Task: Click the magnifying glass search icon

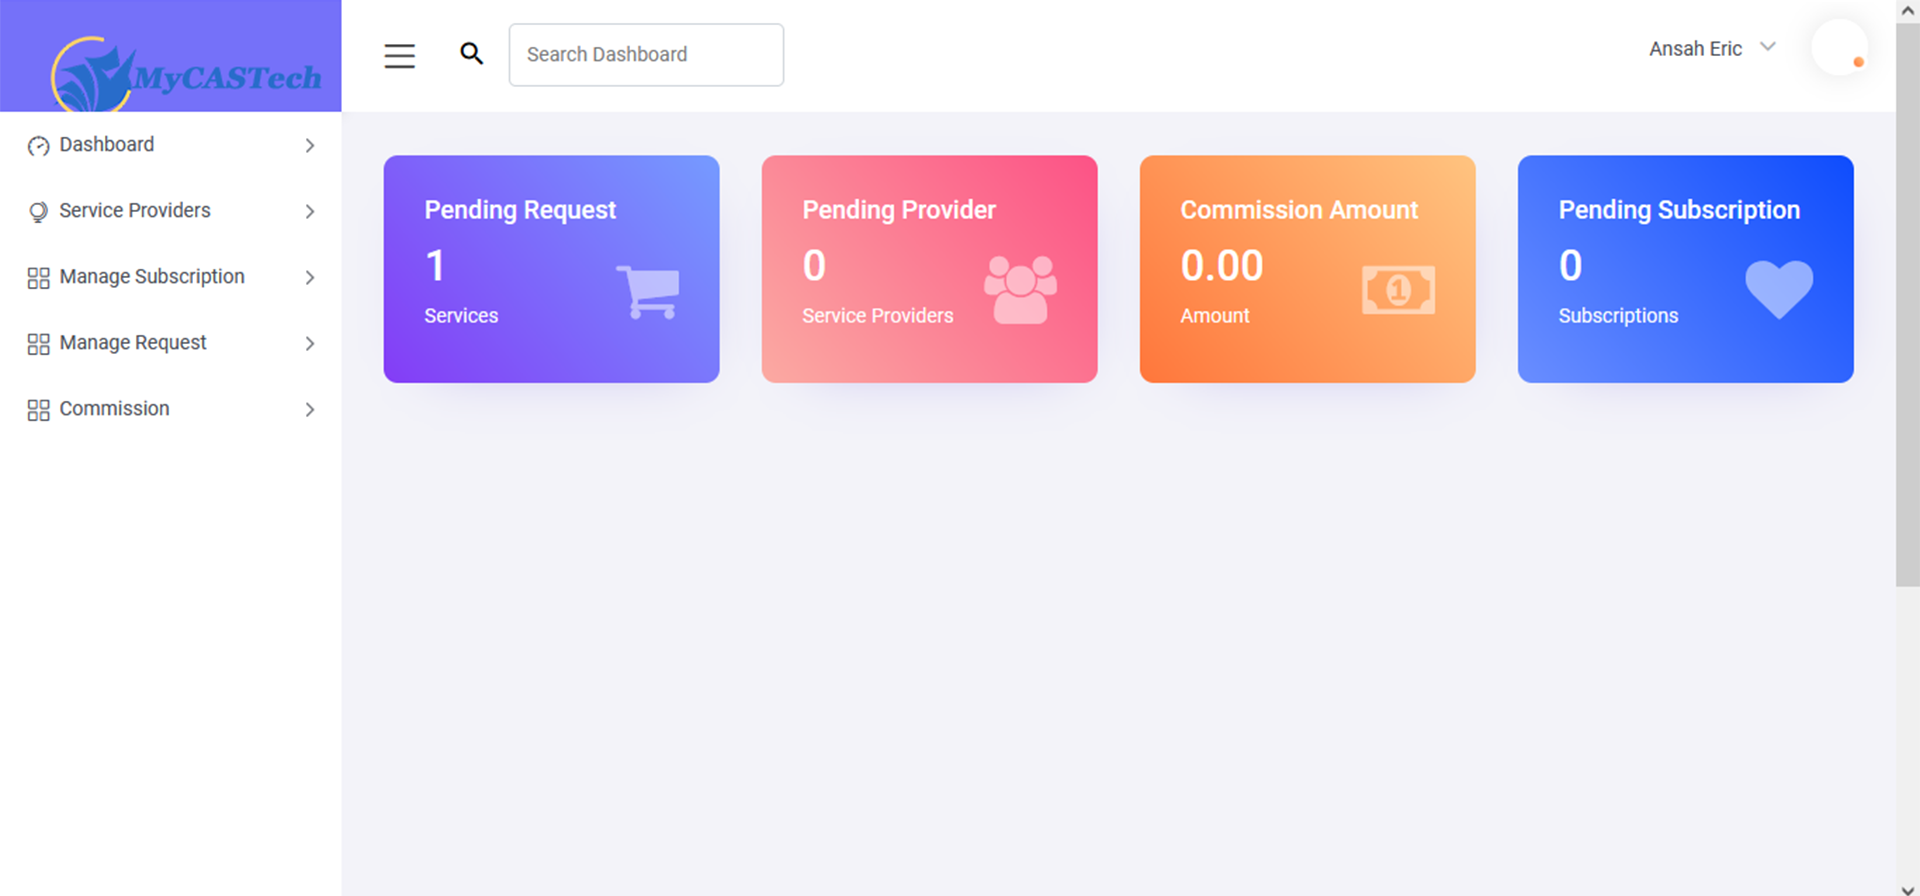Action: [x=471, y=54]
